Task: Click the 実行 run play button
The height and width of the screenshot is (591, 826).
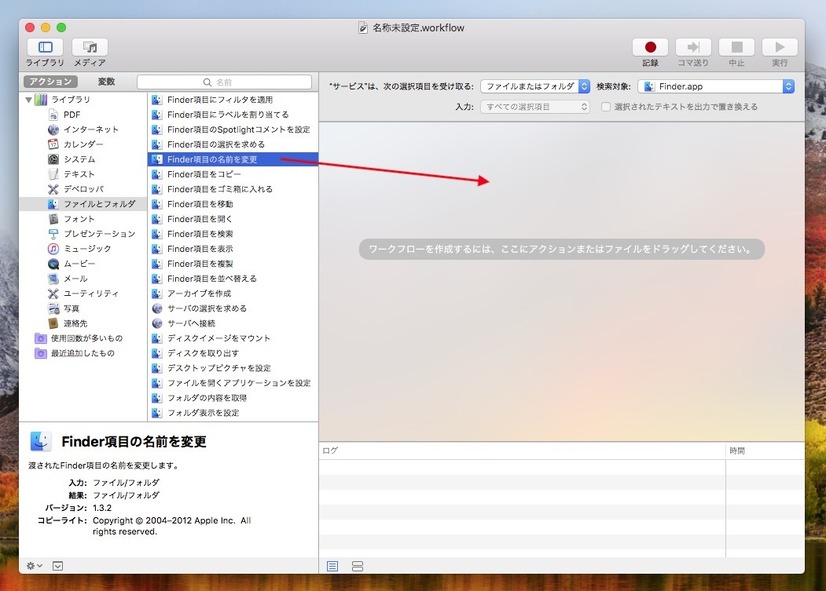Action: tap(779, 47)
